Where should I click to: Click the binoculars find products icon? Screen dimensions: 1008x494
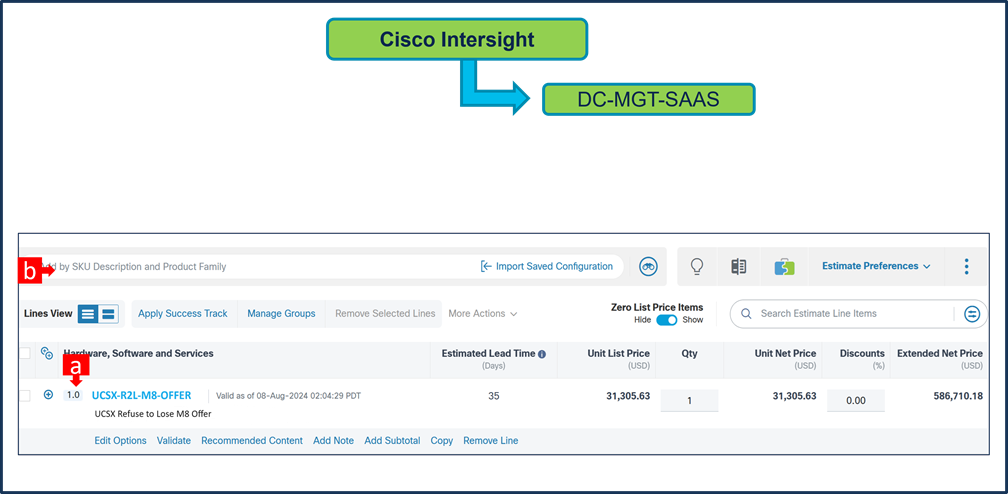649,266
